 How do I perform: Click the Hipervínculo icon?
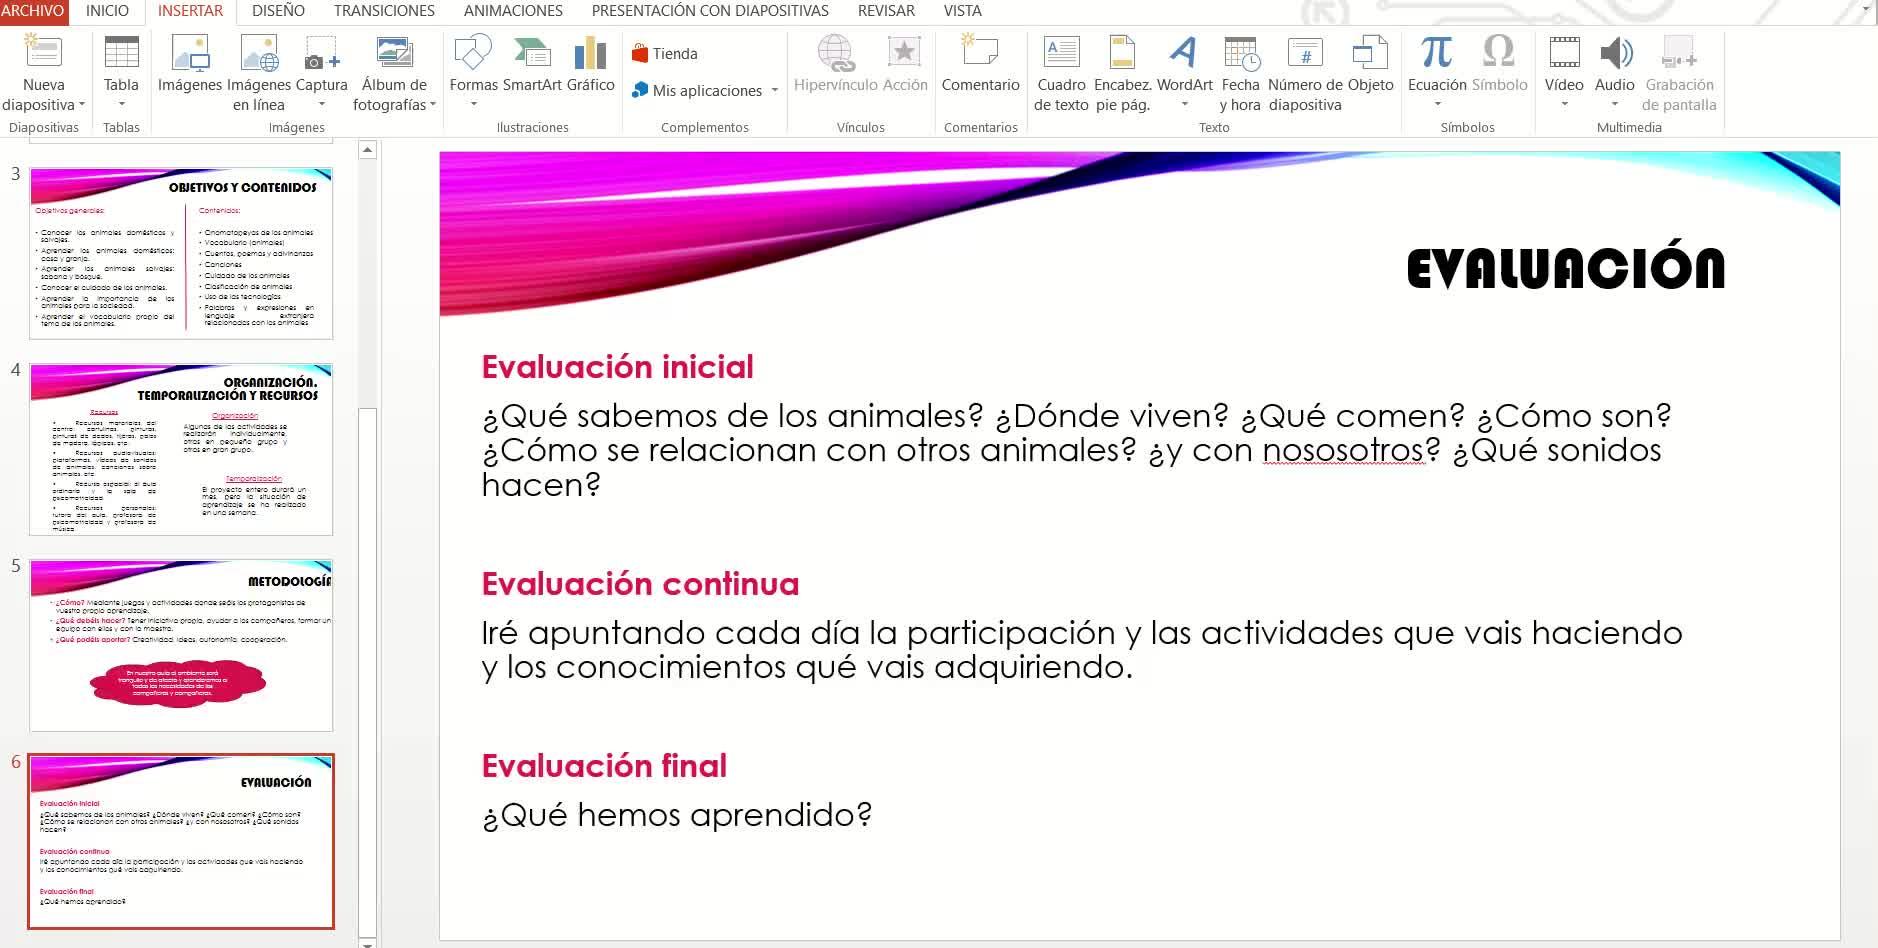click(x=835, y=52)
